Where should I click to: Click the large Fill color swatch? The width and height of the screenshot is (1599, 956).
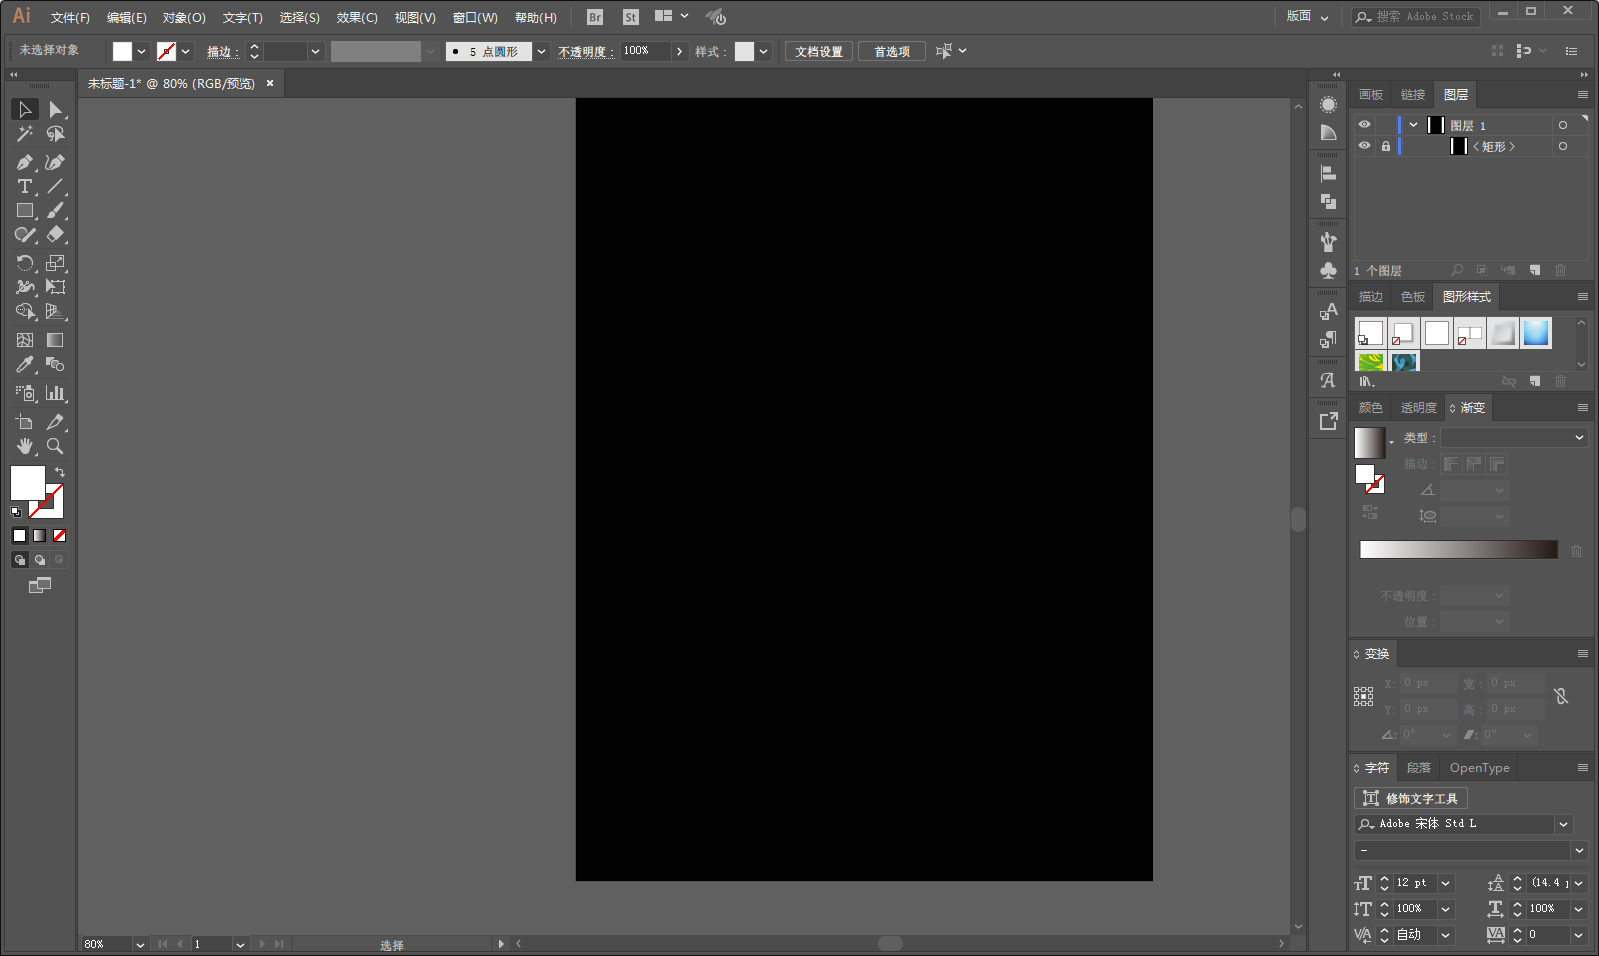pos(28,482)
